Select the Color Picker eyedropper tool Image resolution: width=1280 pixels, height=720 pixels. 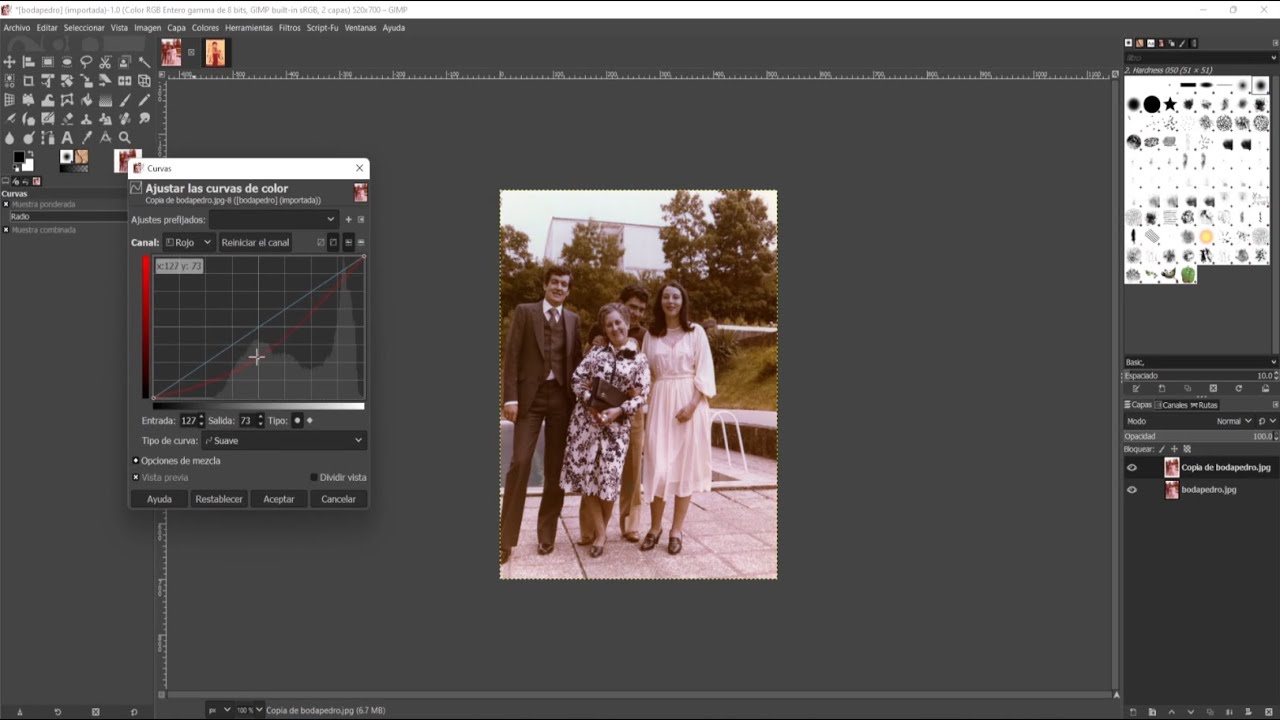[86, 138]
